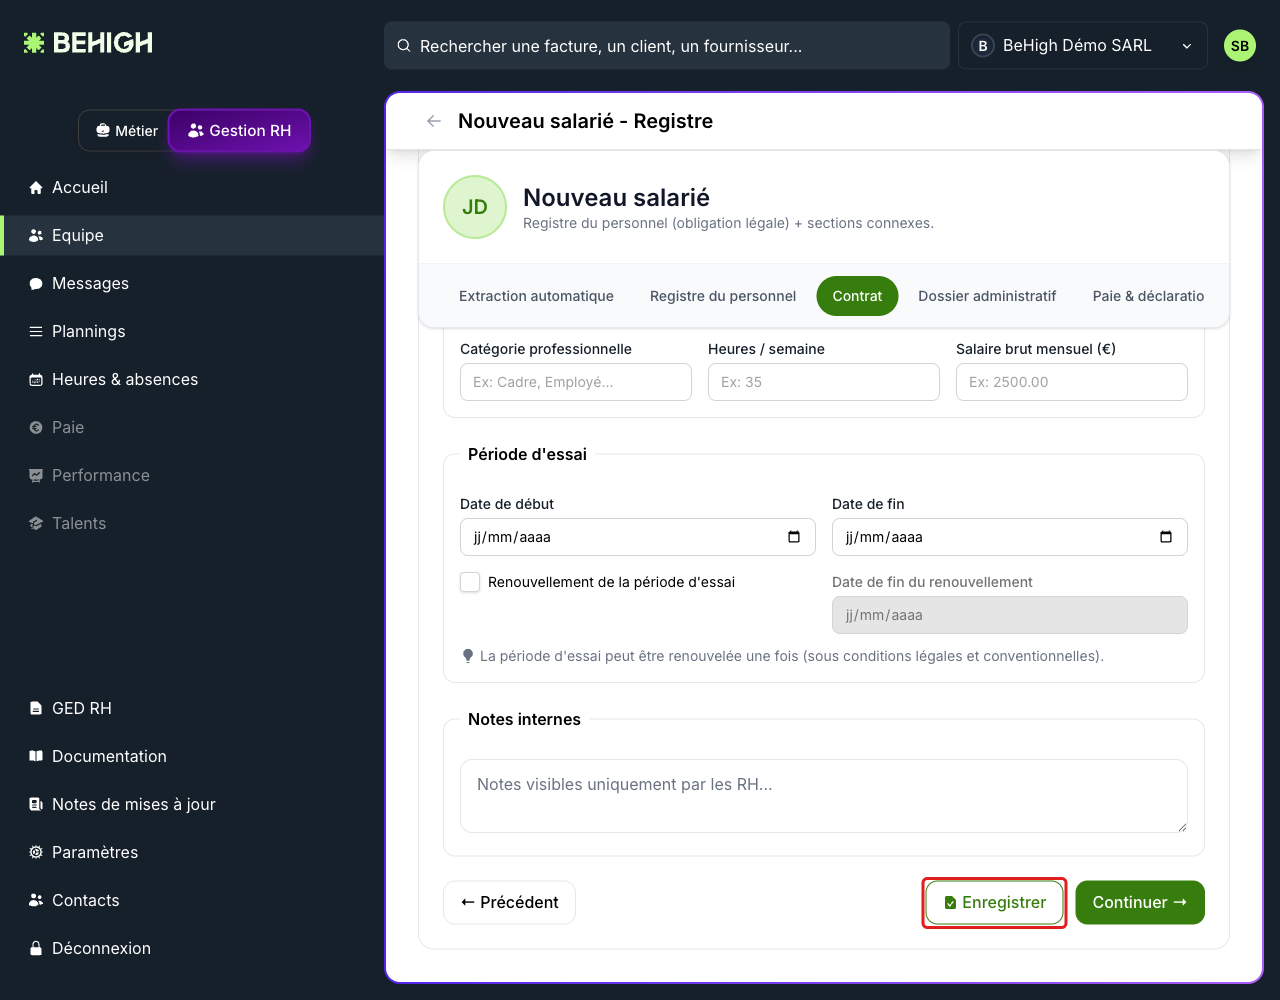The width and height of the screenshot is (1280, 1000).
Task: Open Performance in the sidebar
Action: point(192,475)
